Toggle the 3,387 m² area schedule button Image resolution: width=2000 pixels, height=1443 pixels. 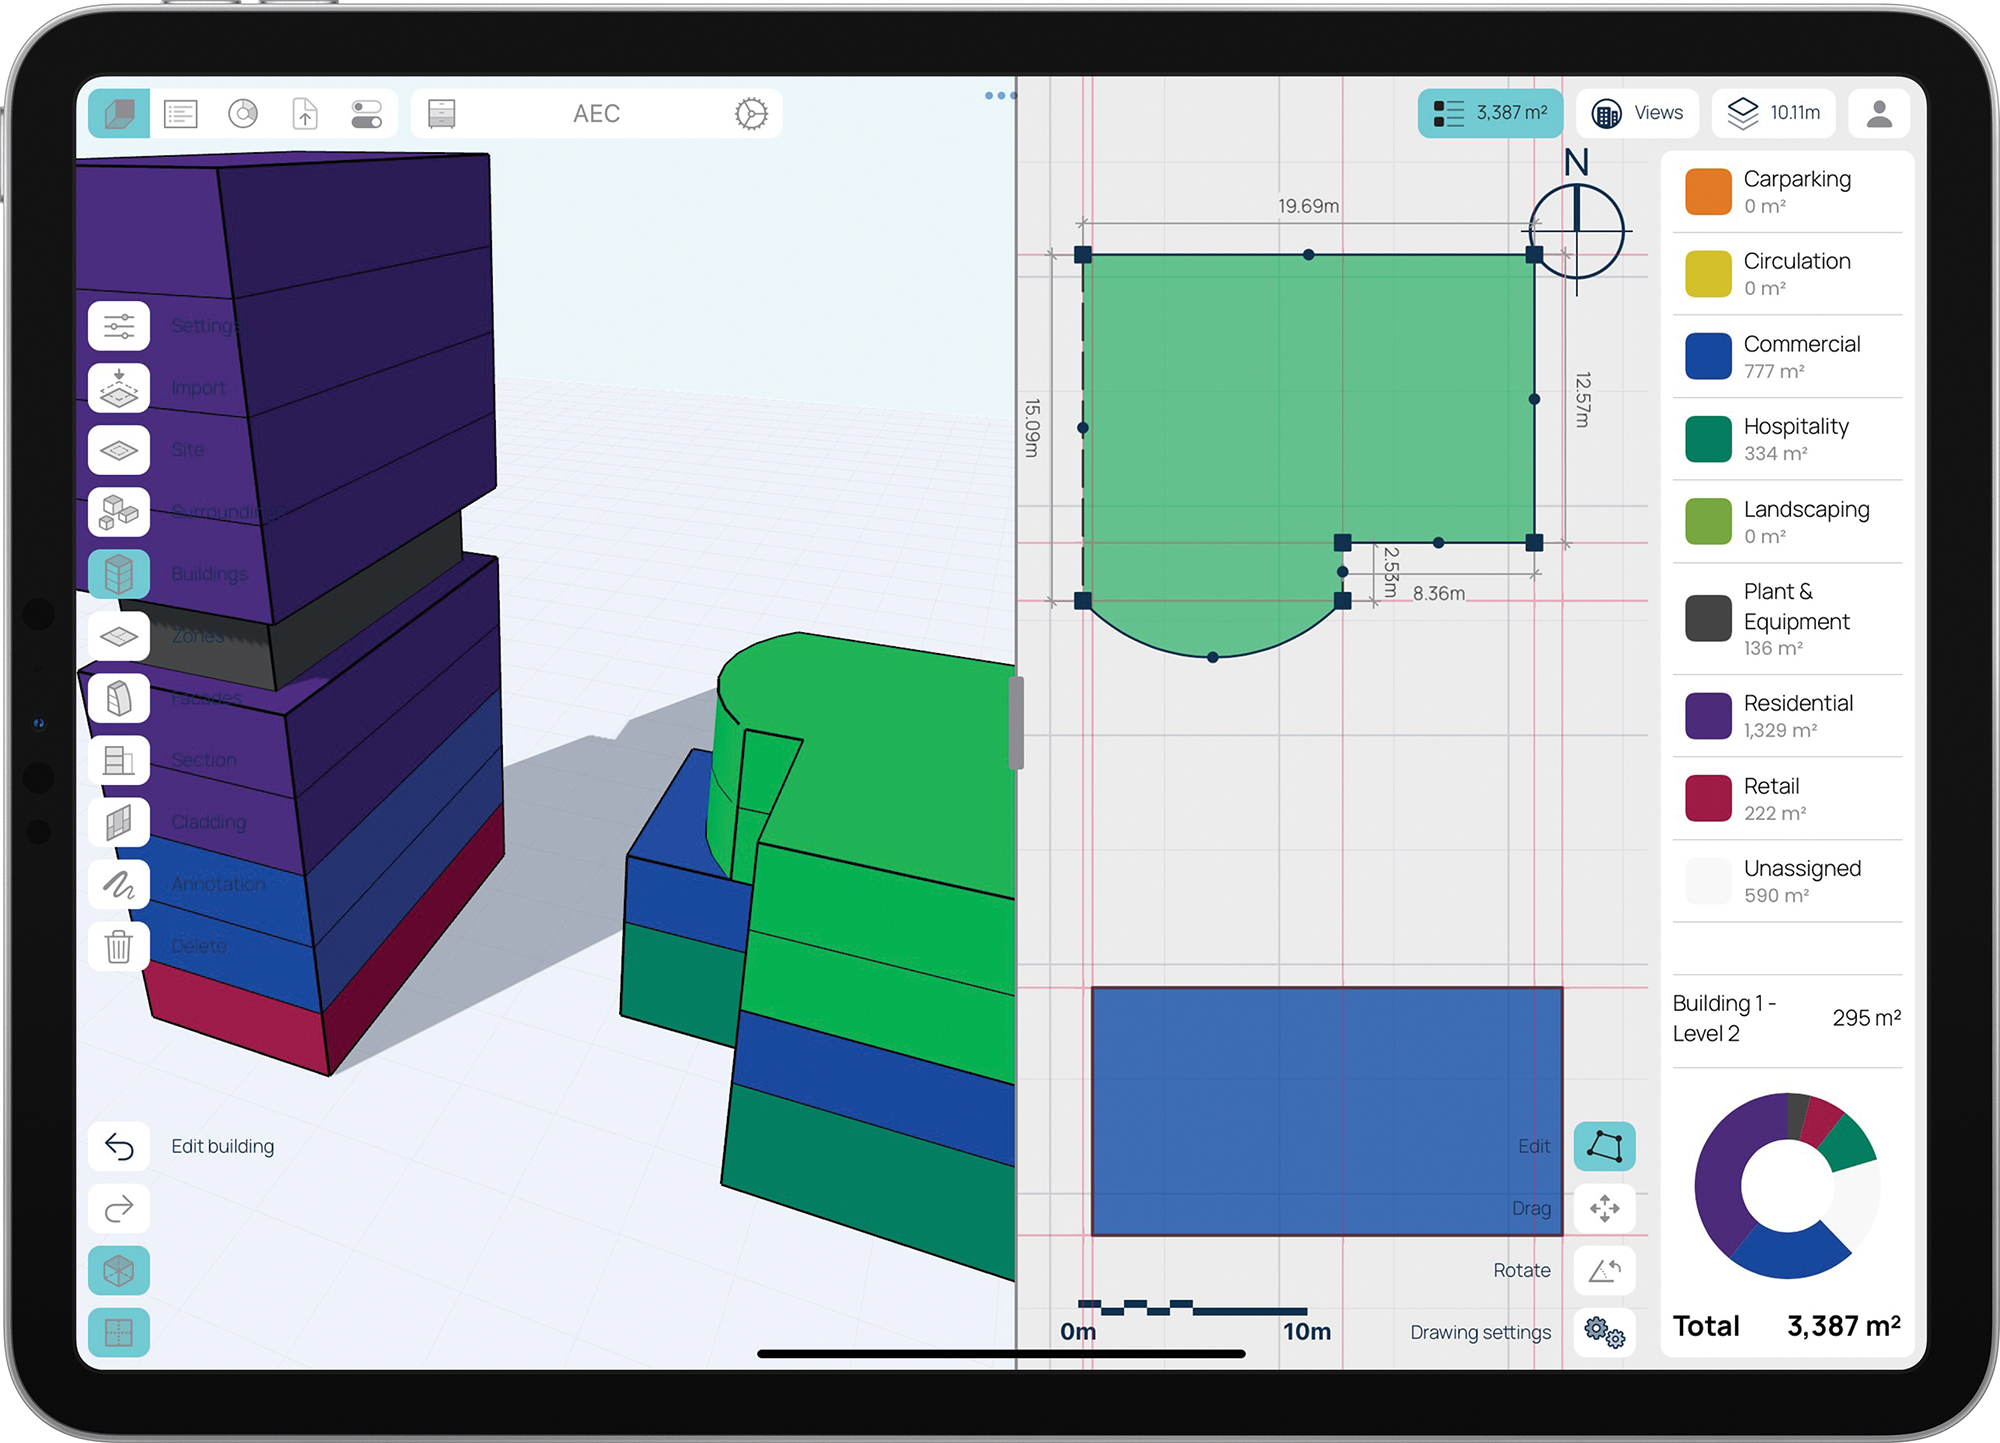pos(1490,113)
